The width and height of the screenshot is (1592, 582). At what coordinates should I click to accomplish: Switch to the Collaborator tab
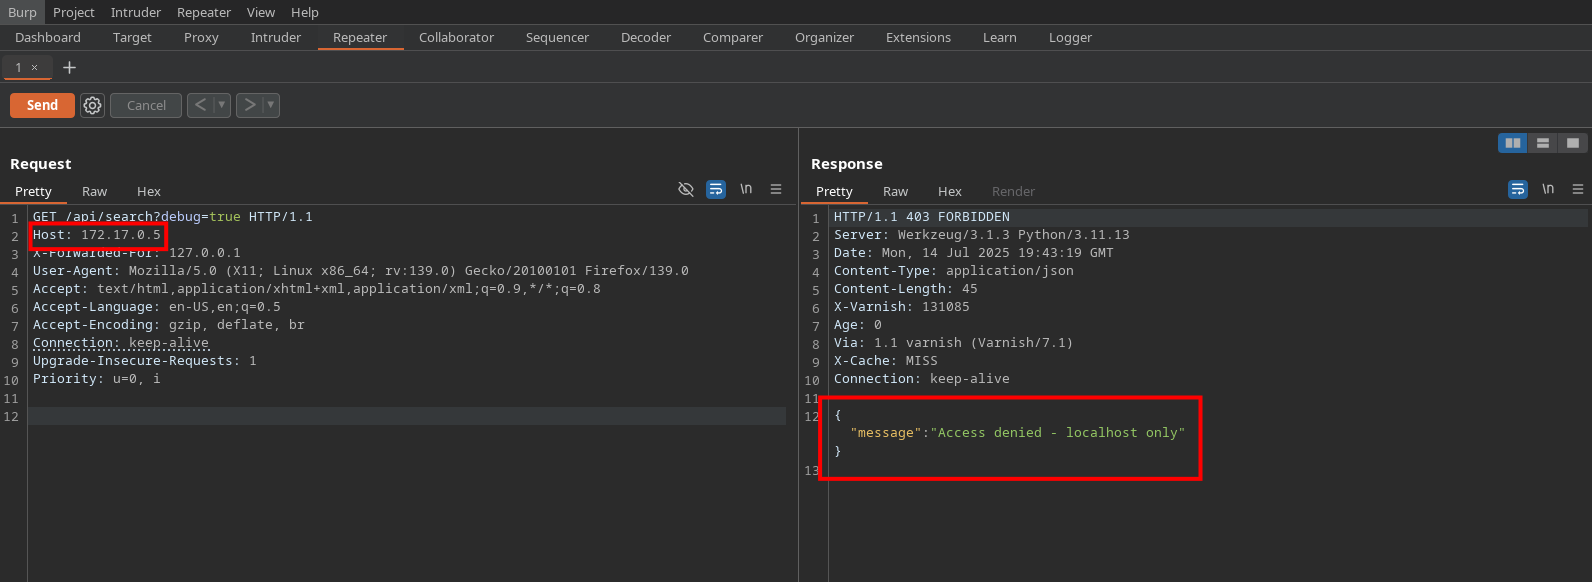[x=456, y=37]
